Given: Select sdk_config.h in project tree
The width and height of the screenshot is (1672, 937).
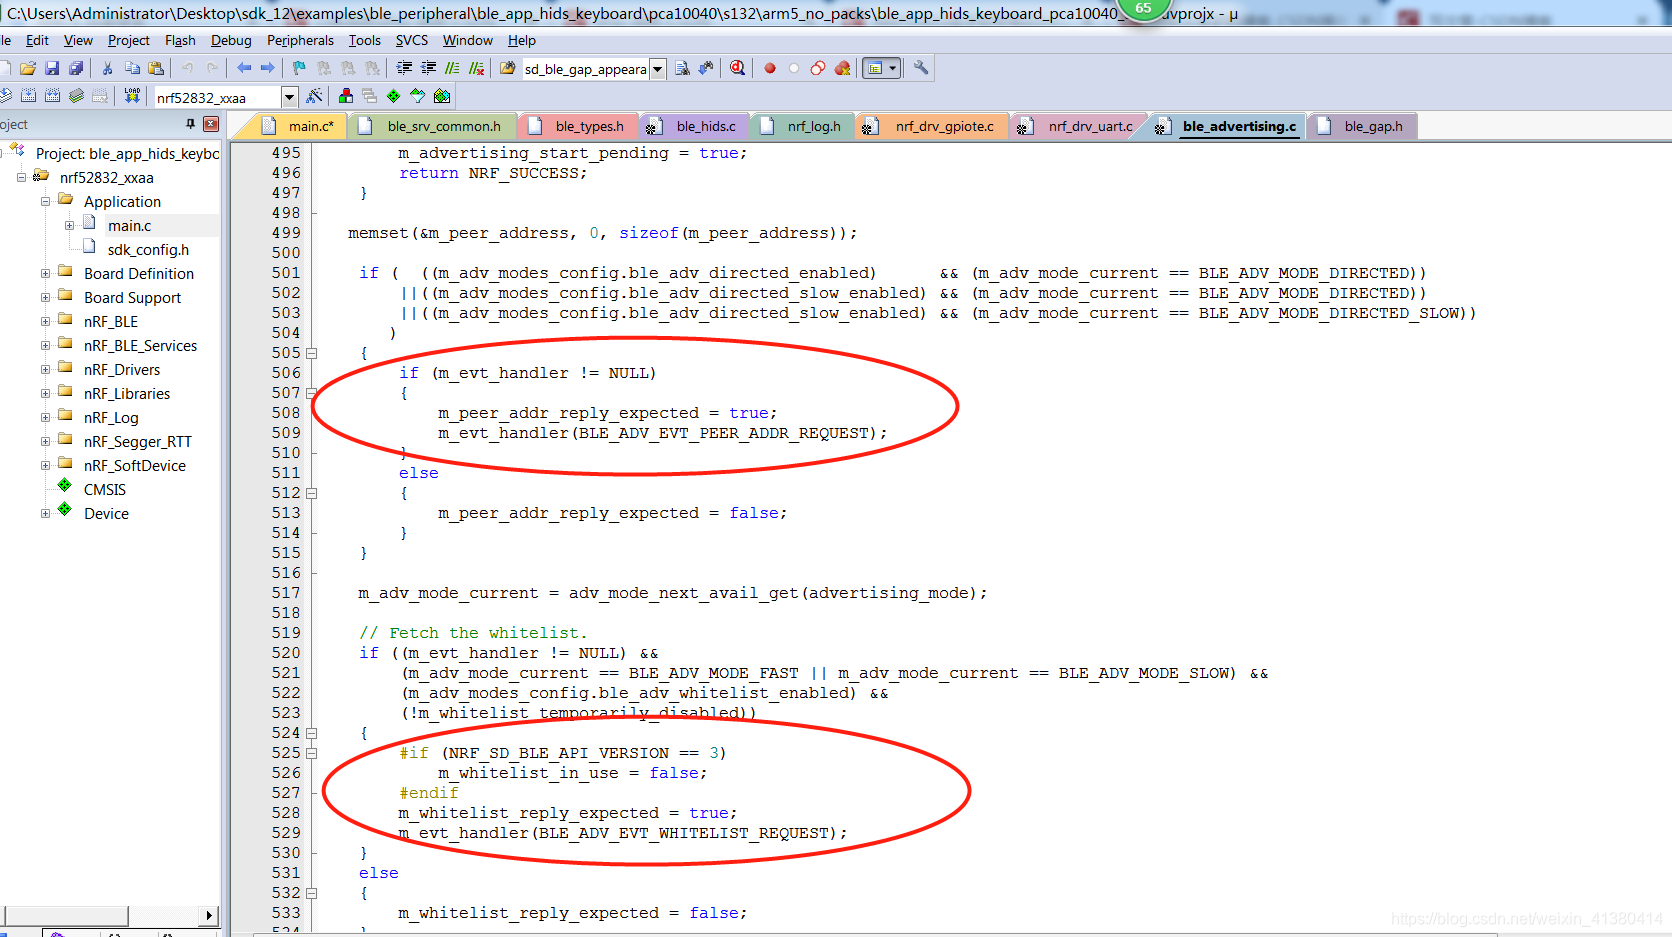Looking at the screenshot, I should coord(148,249).
